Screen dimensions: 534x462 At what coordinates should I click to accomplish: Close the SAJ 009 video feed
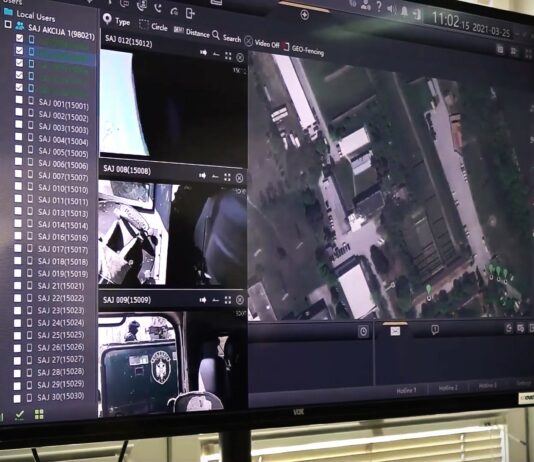(x=240, y=300)
